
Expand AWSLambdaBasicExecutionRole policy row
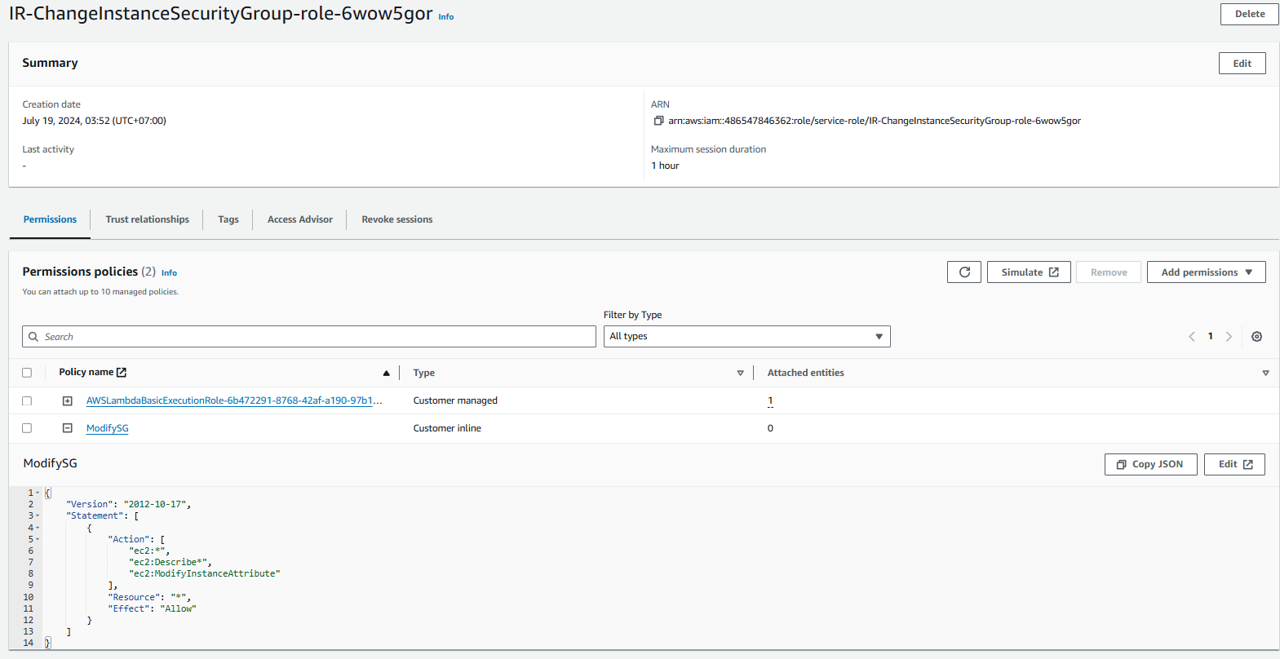[x=67, y=401]
